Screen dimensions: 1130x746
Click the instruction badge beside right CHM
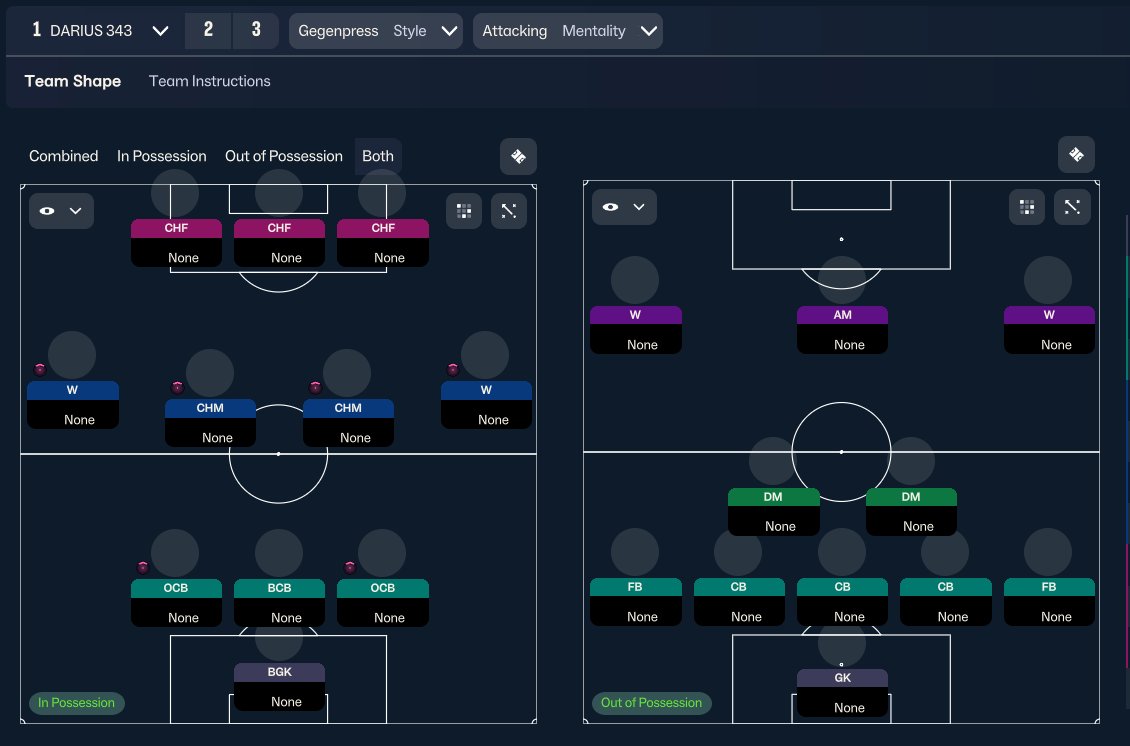click(x=315, y=387)
